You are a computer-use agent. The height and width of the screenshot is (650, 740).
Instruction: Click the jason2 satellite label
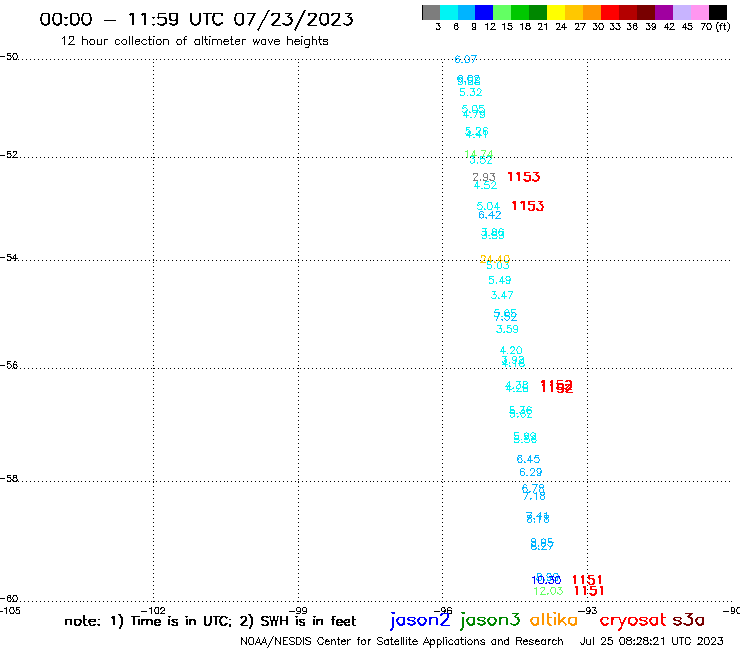point(420,620)
